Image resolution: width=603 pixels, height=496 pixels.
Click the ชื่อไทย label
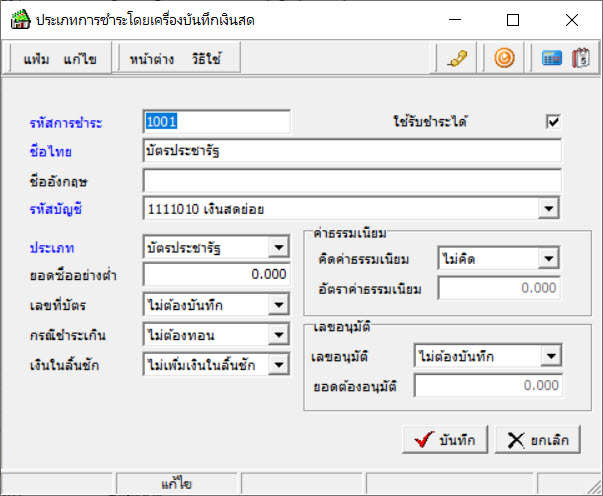tap(51, 151)
